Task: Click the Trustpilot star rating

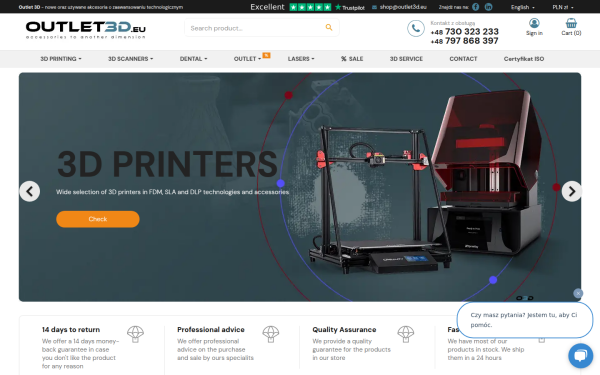Action: coord(310,7)
